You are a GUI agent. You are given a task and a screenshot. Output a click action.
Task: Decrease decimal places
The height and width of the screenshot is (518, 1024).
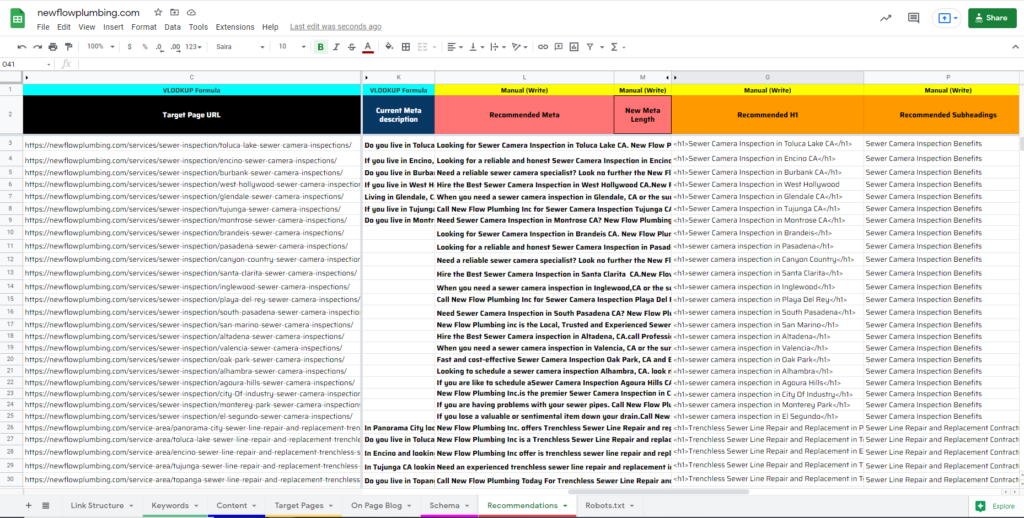pyautogui.click(x=160, y=47)
